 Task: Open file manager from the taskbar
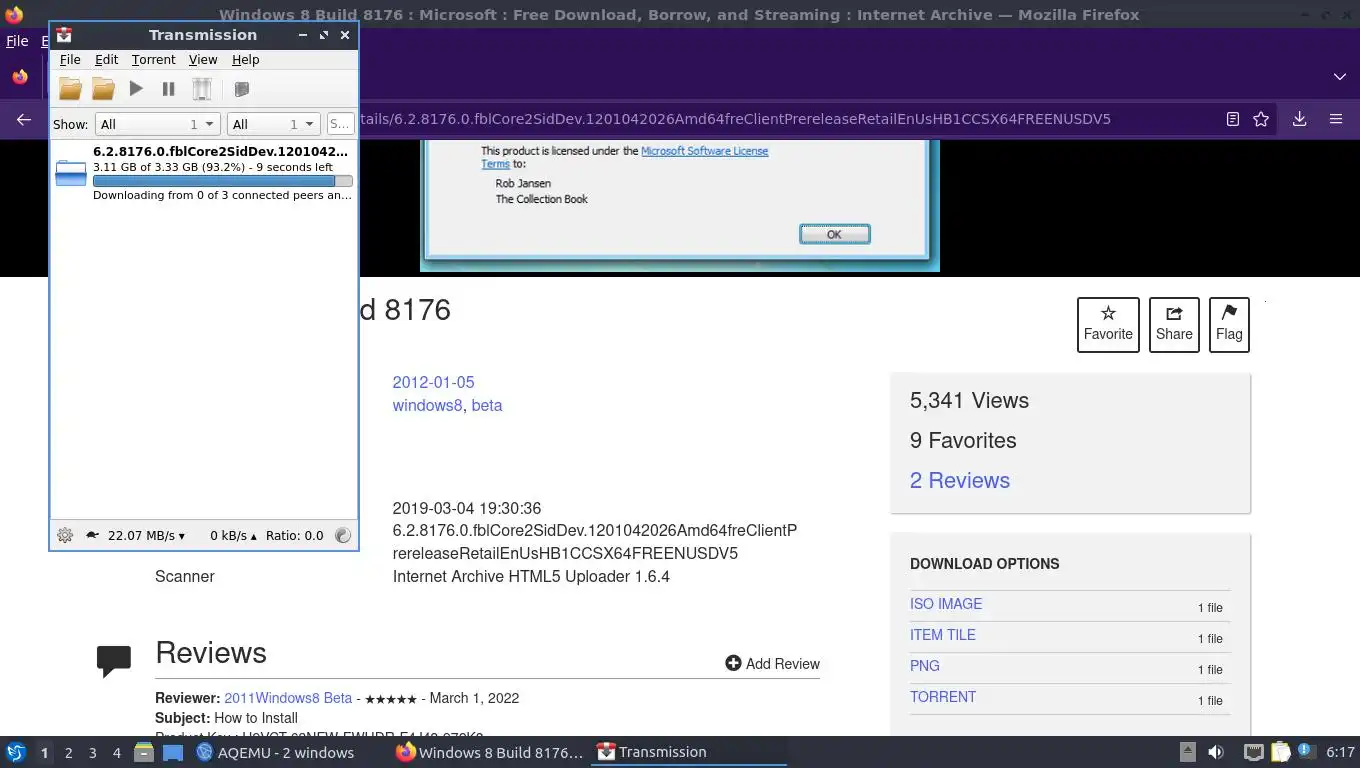pos(144,752)
